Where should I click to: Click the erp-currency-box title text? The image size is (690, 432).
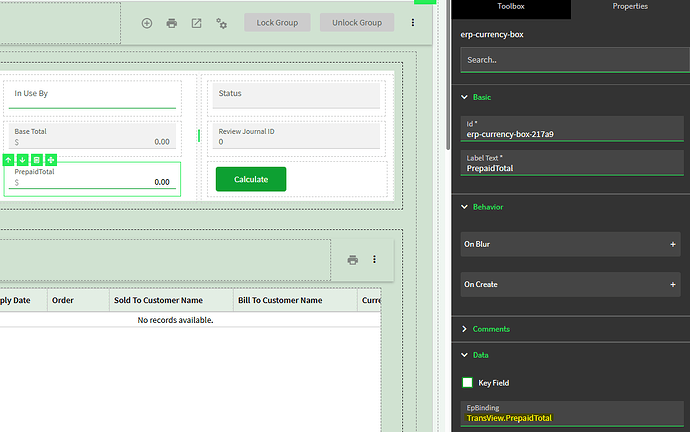(492, 34)
